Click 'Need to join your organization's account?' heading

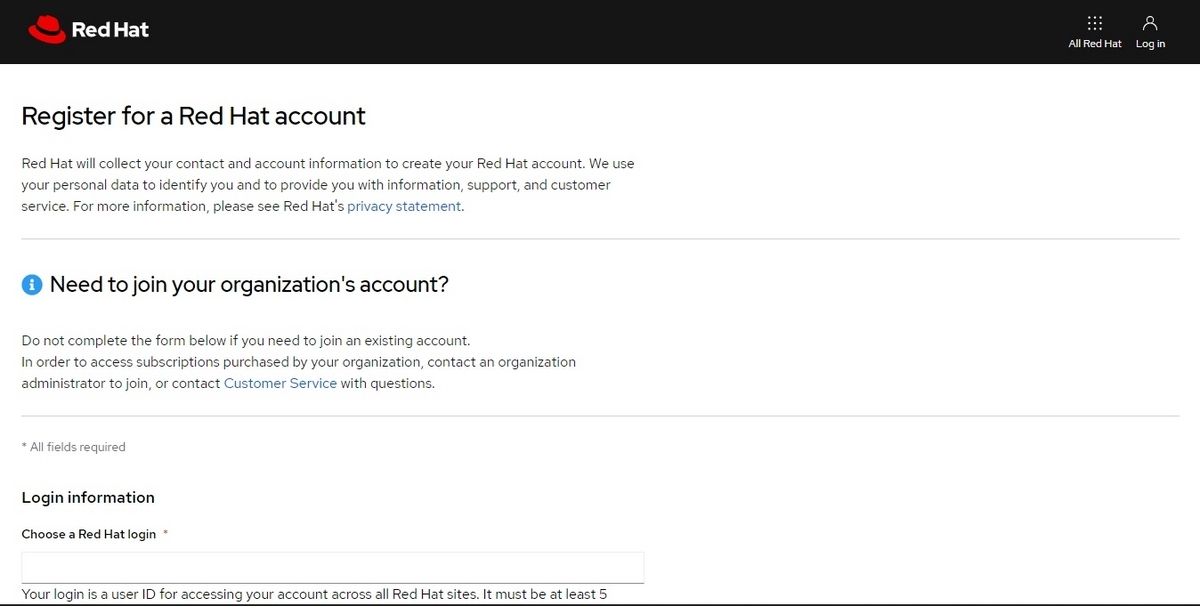pyautogui.click(x=249, y=285)
